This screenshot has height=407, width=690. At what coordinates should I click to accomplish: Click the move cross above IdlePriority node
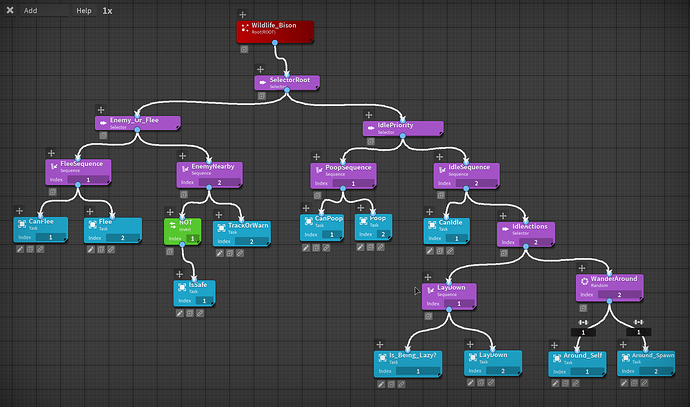369,115
